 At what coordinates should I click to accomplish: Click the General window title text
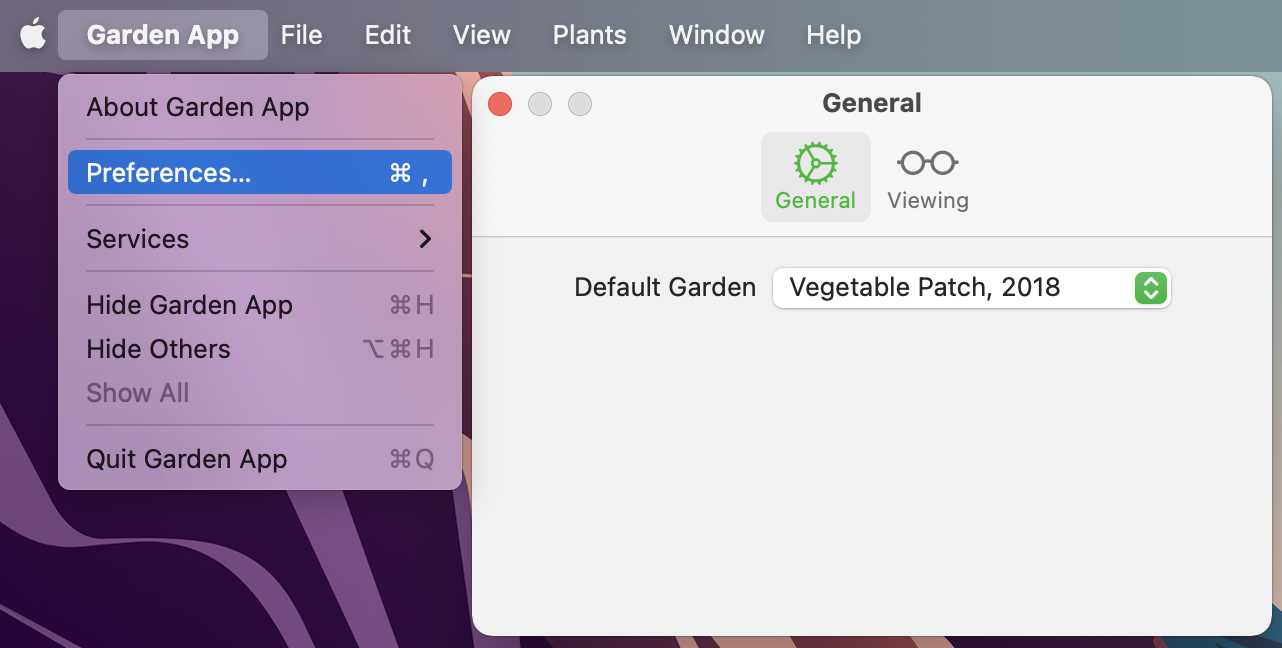871,103
